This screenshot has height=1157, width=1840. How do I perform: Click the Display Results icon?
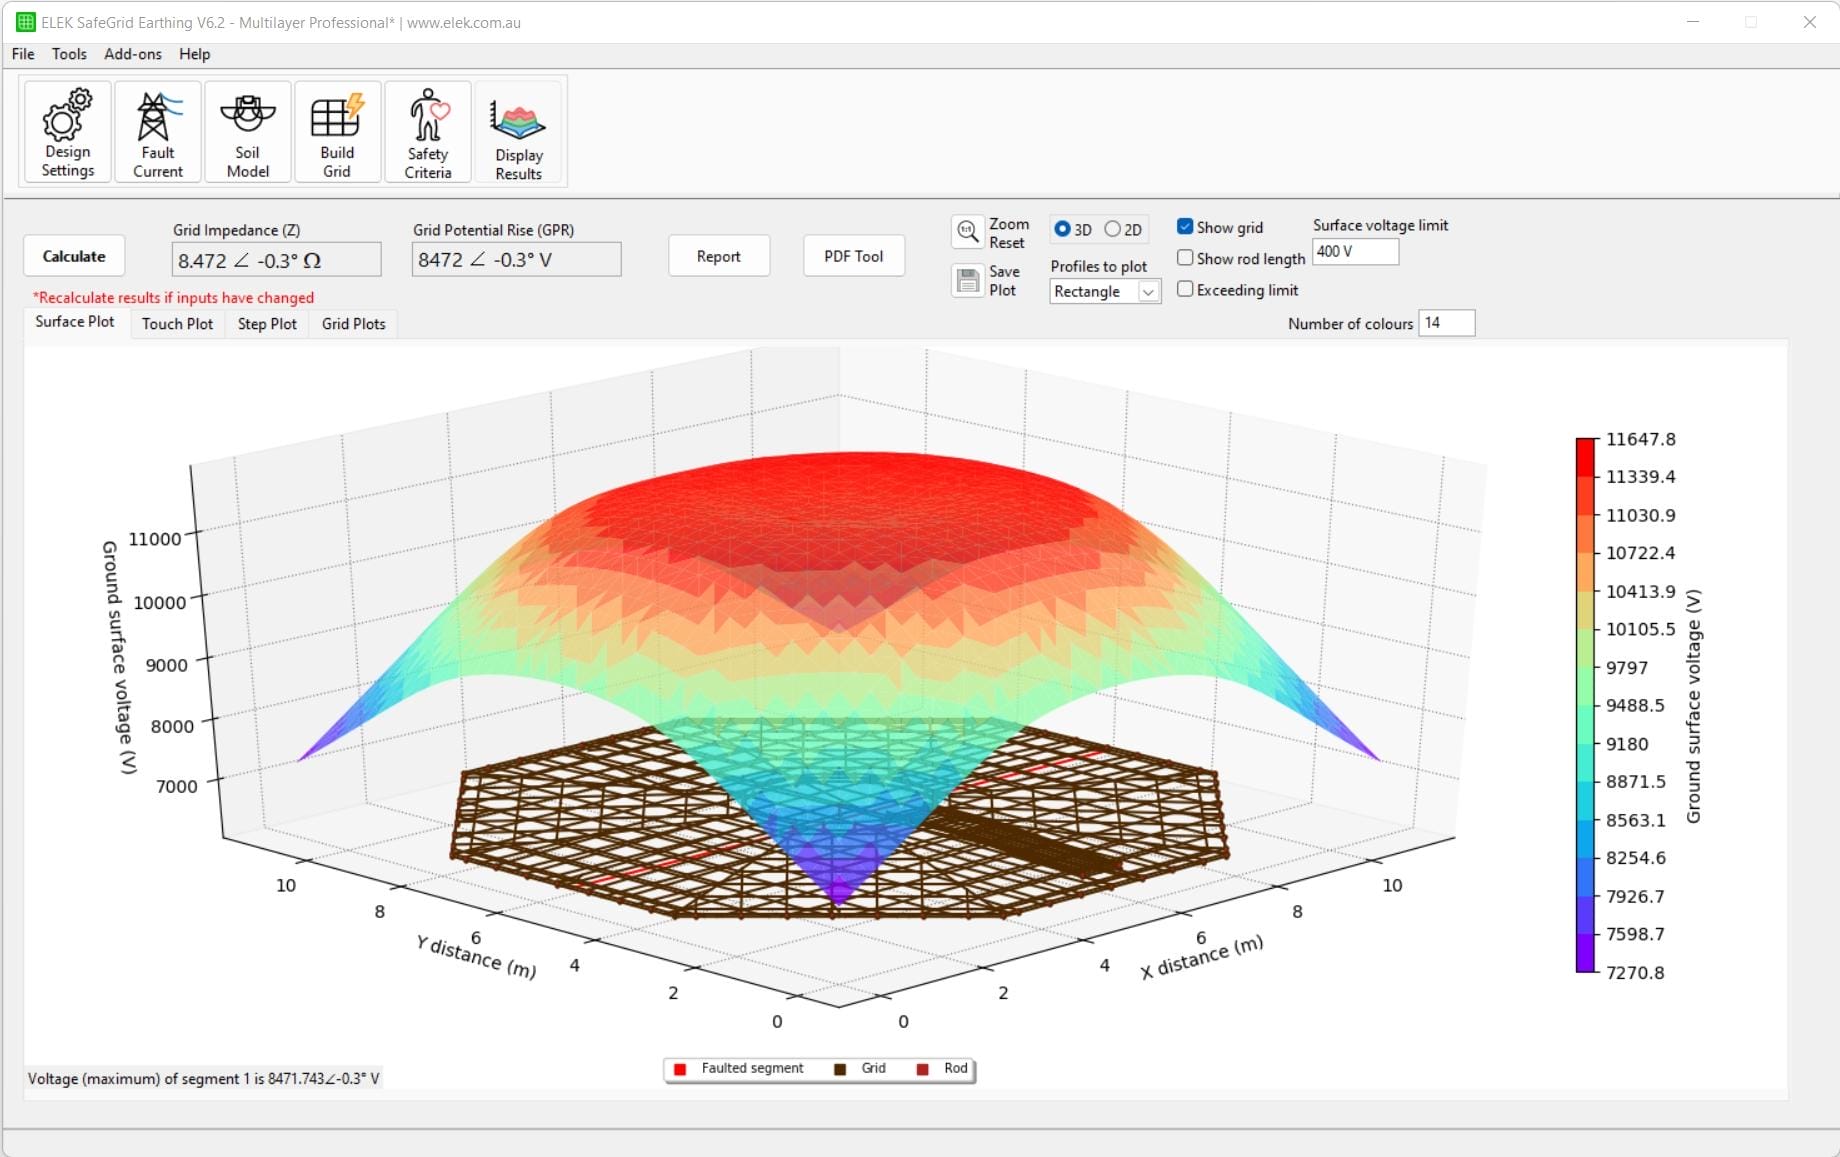tap(518, 131)
